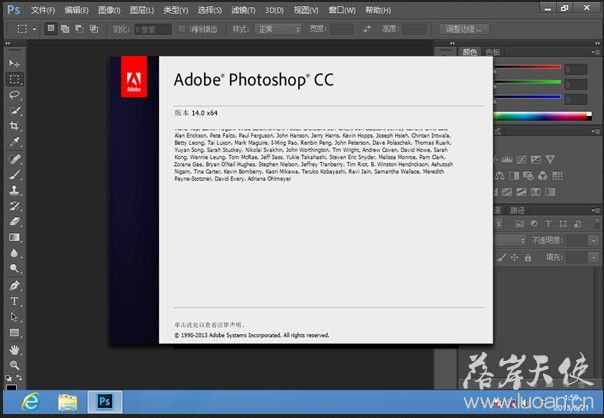604x418 pixels.
Task: Enable Intersect with Selection mode
Action: pos(94,29)
